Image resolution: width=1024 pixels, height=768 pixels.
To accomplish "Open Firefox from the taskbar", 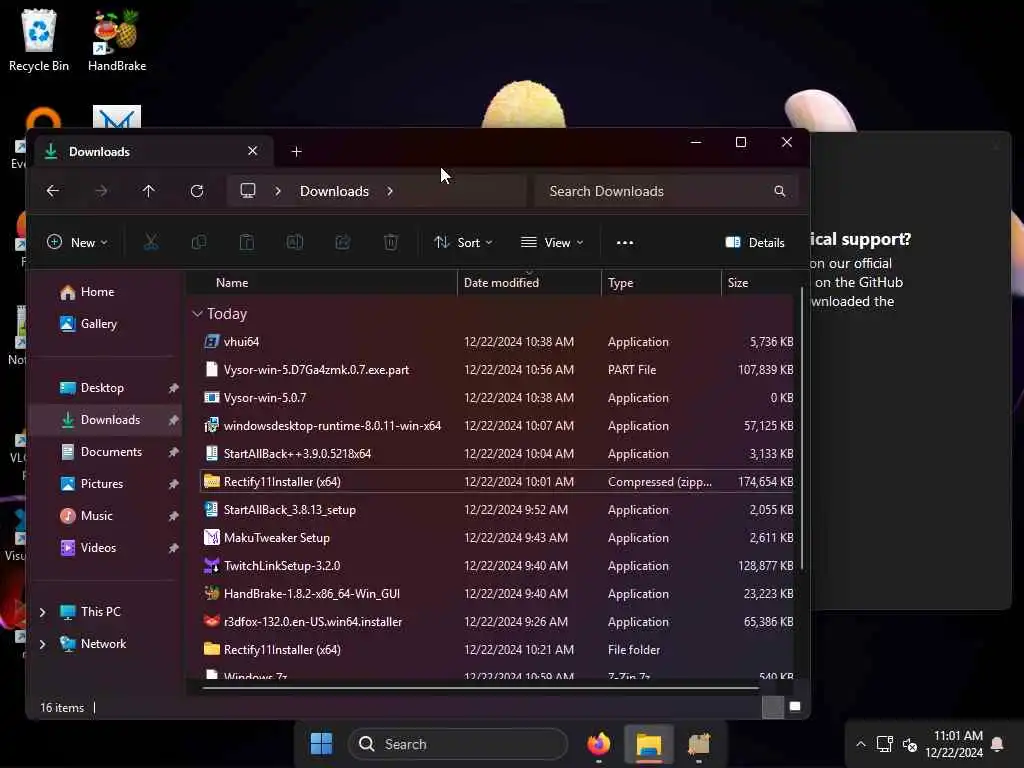I will [598, 744].
